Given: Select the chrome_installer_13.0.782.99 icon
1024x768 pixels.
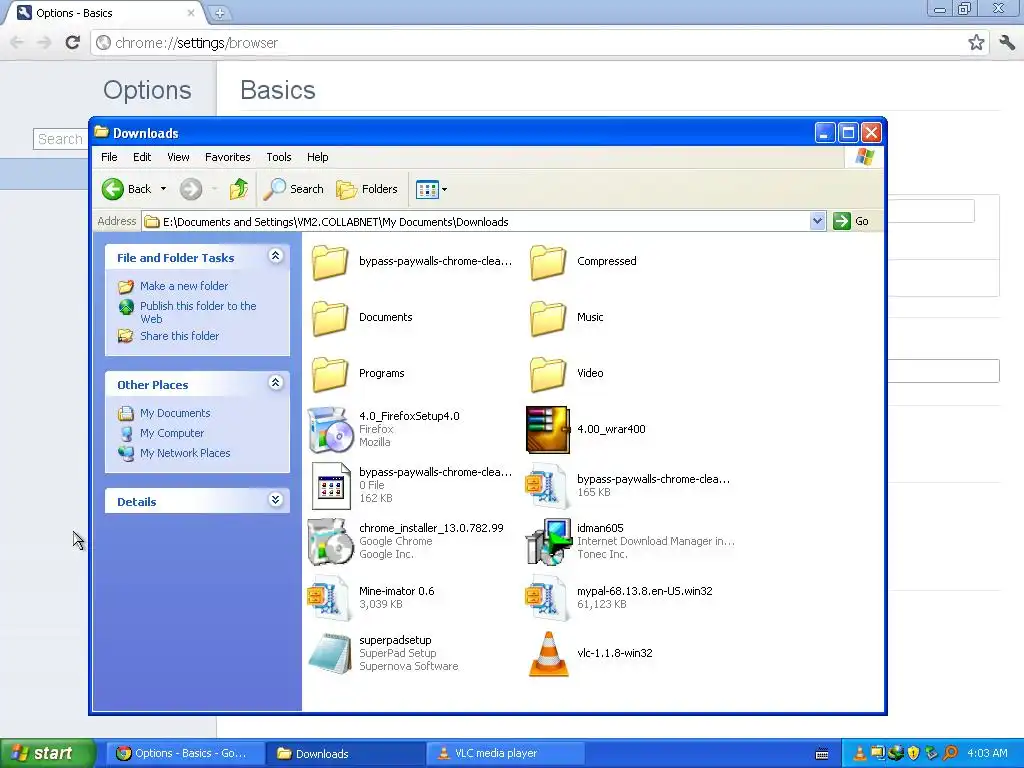Looking at the screenshot, I should 330,541.
